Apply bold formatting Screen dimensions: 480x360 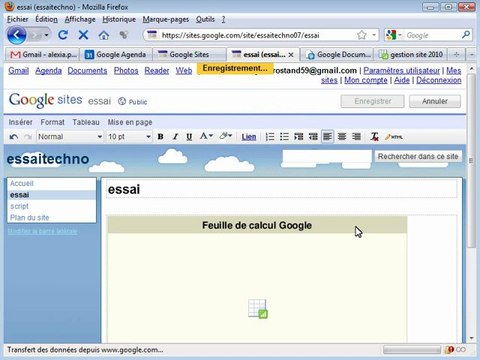pyautogui.click(x=160, y=137)
